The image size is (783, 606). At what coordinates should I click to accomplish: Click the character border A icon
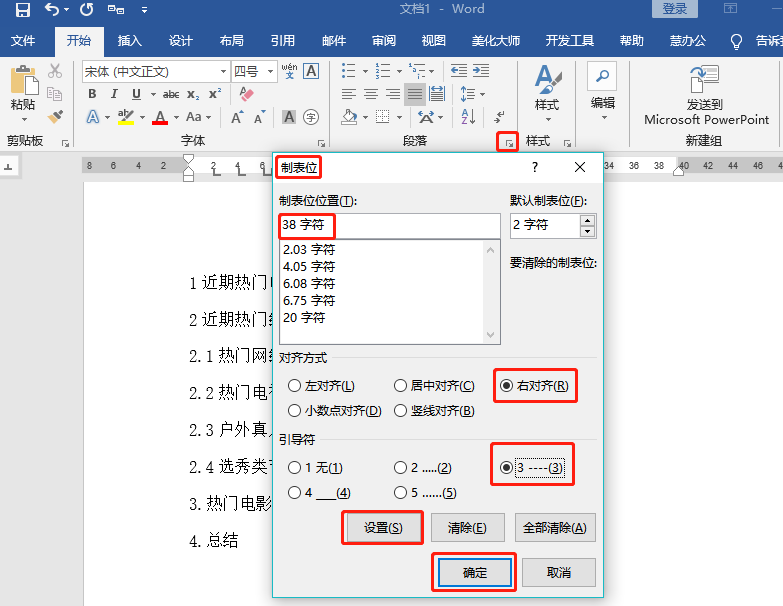pyautogui.click(x=311, y=71)
